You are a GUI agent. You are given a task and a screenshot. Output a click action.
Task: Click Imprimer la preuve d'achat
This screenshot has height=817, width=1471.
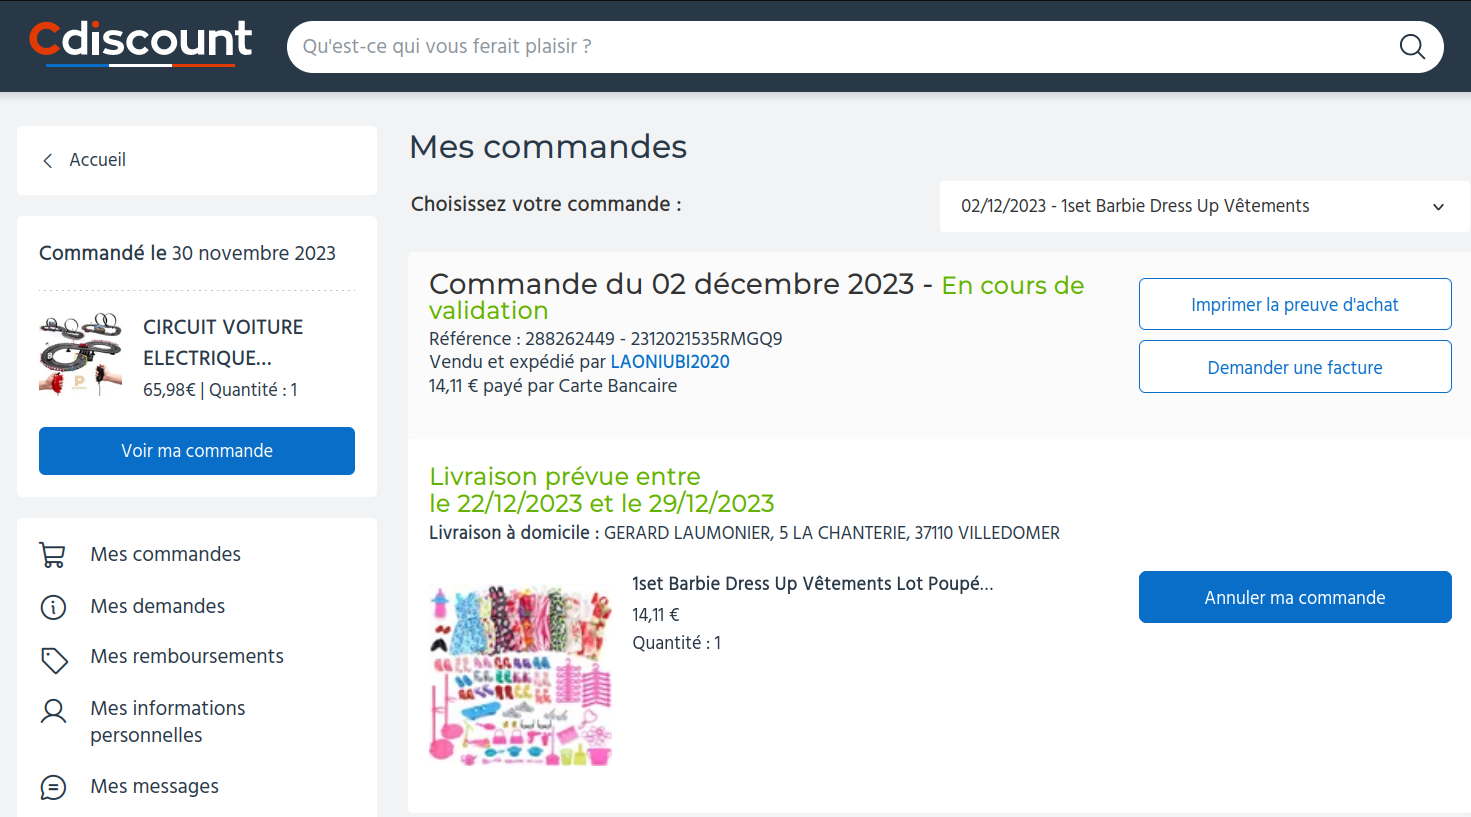[x=1294, y=304]
